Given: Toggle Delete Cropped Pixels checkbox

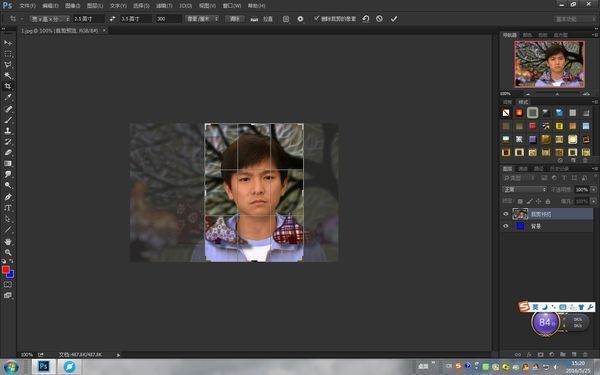Looking at the screenshot, I should [x=316, y=18].
